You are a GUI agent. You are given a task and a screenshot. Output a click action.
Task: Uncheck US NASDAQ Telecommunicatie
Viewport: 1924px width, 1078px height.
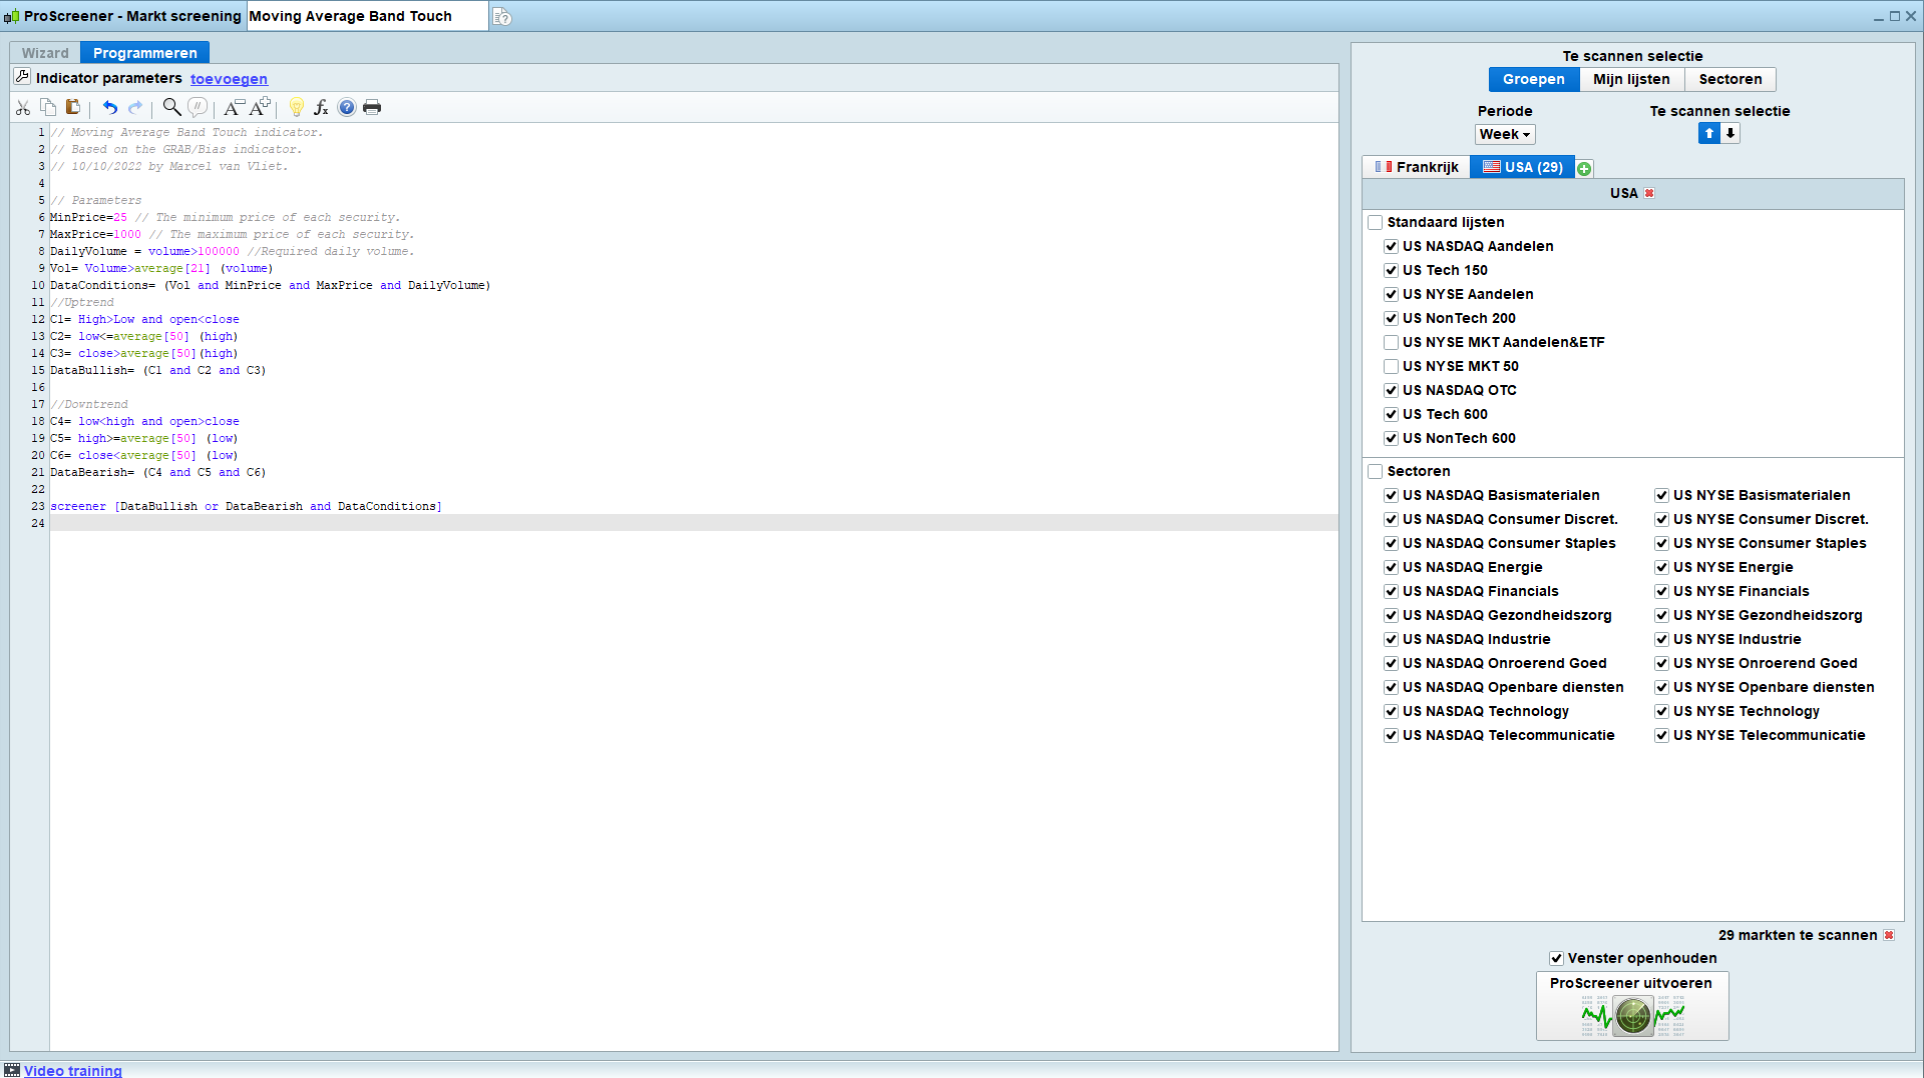(1391, 735)
